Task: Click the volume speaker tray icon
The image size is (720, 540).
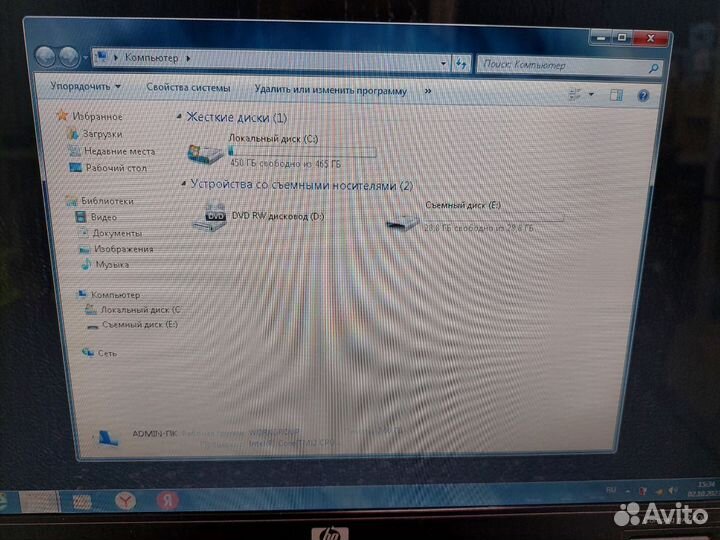Action: click(673, 490)
